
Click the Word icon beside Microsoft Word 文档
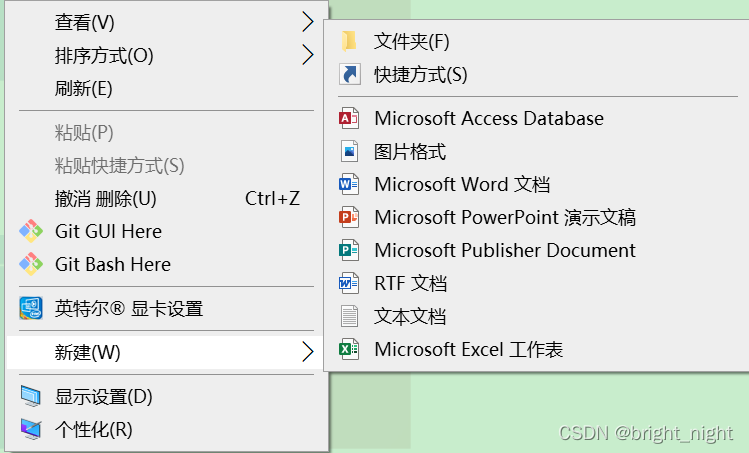[349, 184]
